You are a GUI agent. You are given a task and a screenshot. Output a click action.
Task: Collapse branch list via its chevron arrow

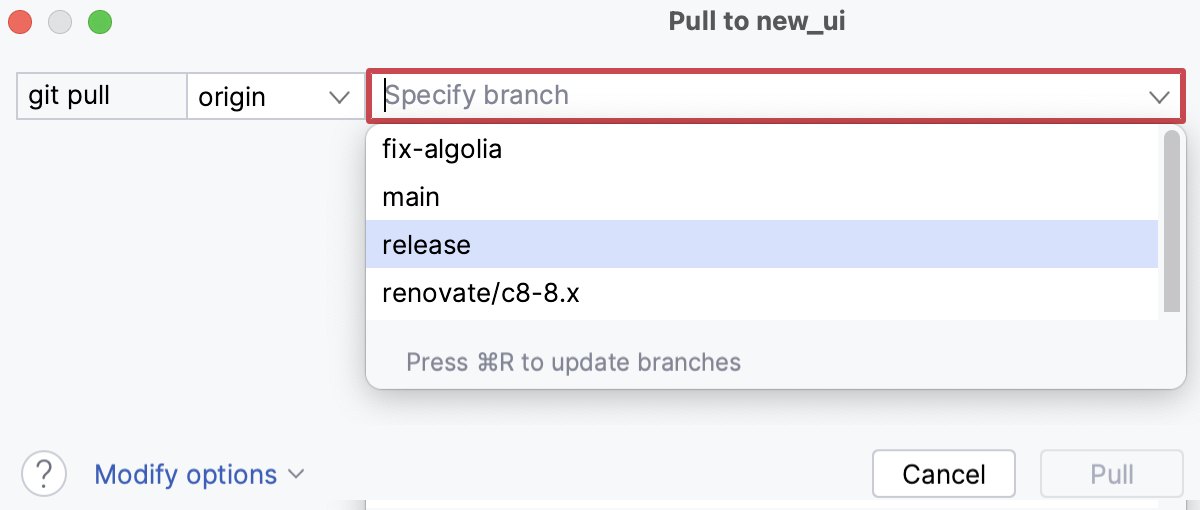[x=1159, y=97]
